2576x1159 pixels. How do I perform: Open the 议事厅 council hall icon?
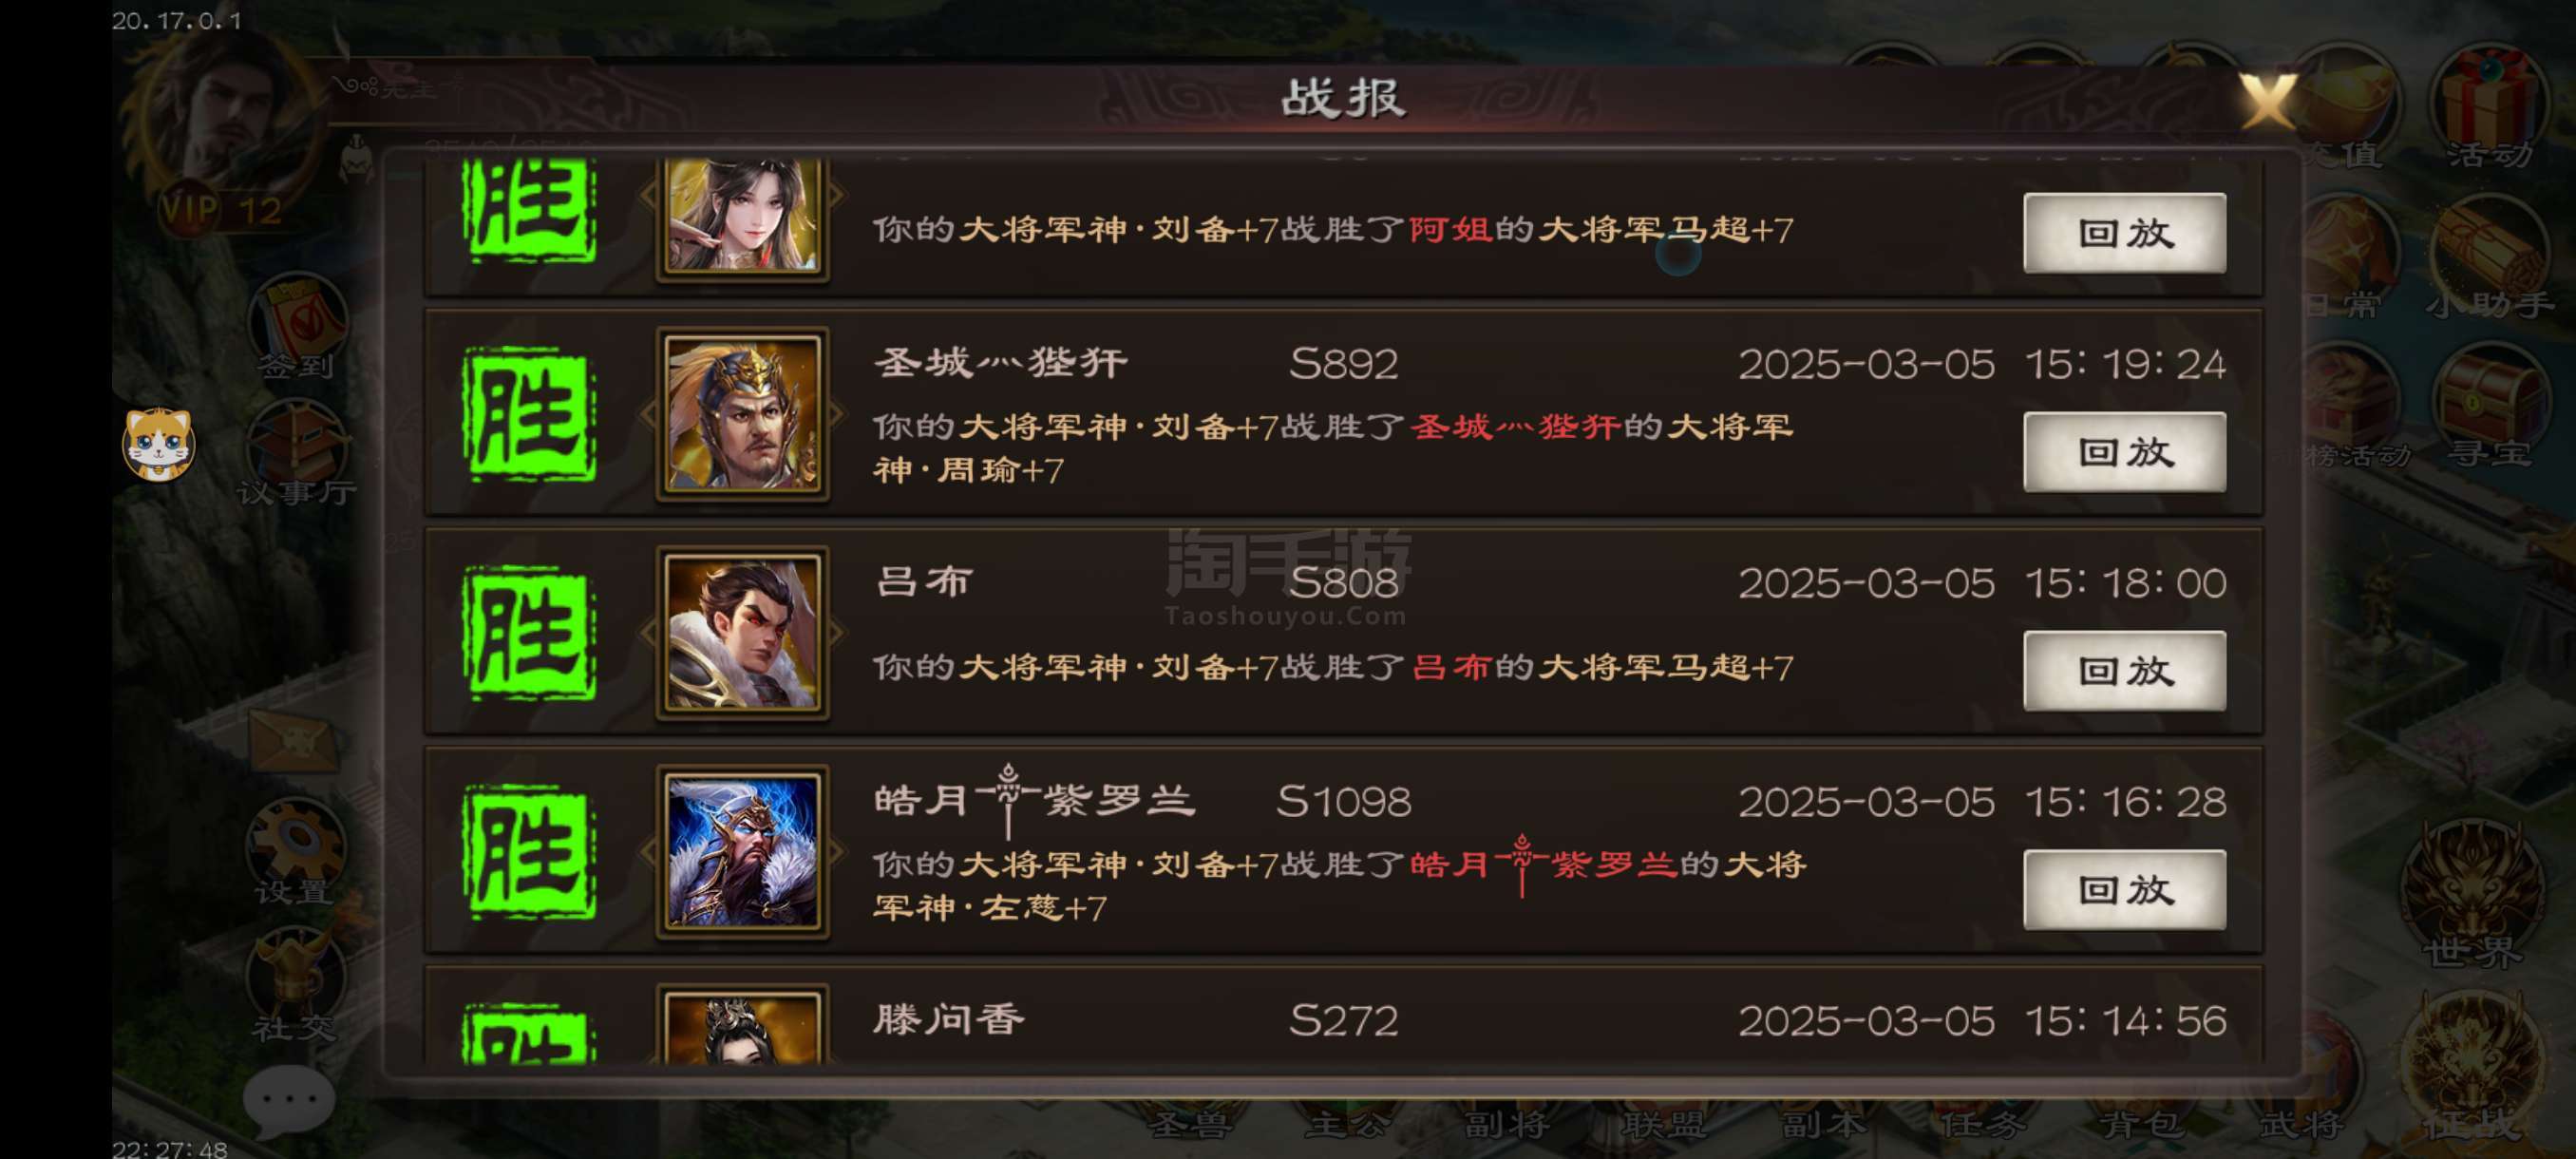[296, 455]
